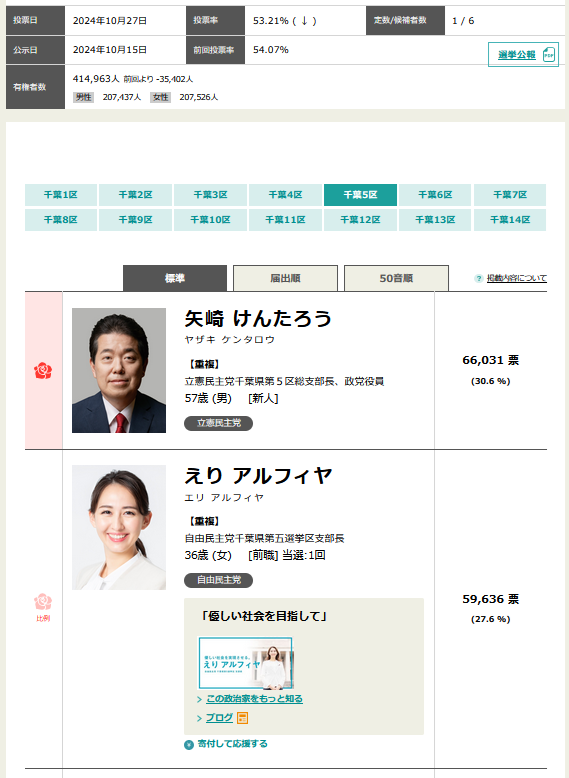This screenshot has height=778, width=569.
Task: Click the pink rose 比例 icon
Action: [43, 602]
